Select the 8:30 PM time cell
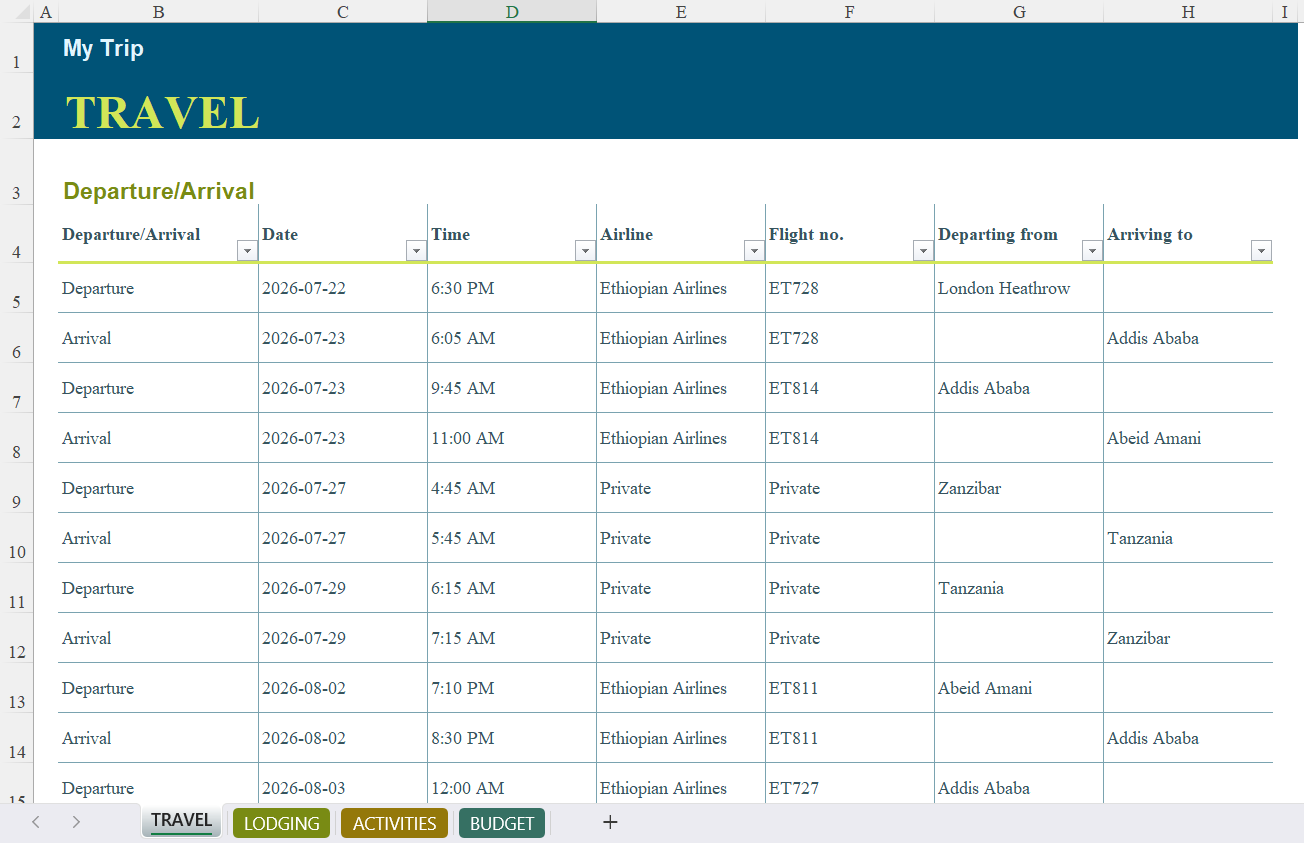Screen dimensions: 1304x843 click(512, 739)
